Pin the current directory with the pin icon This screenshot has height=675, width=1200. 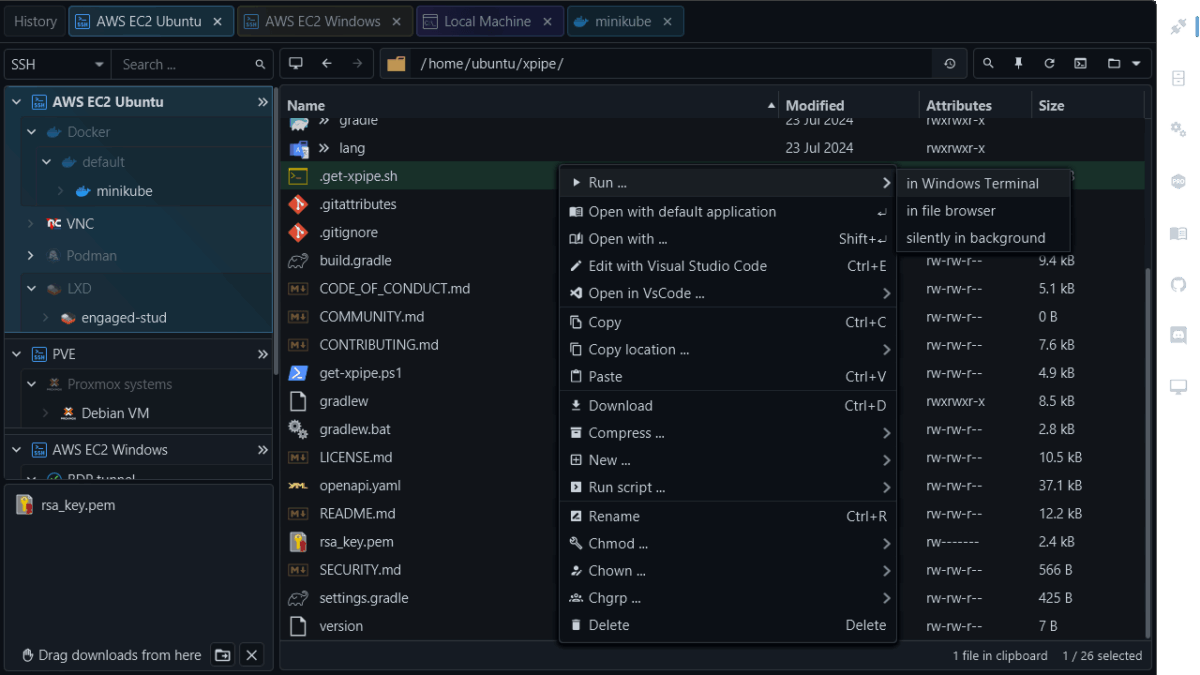click(1019, 64)
